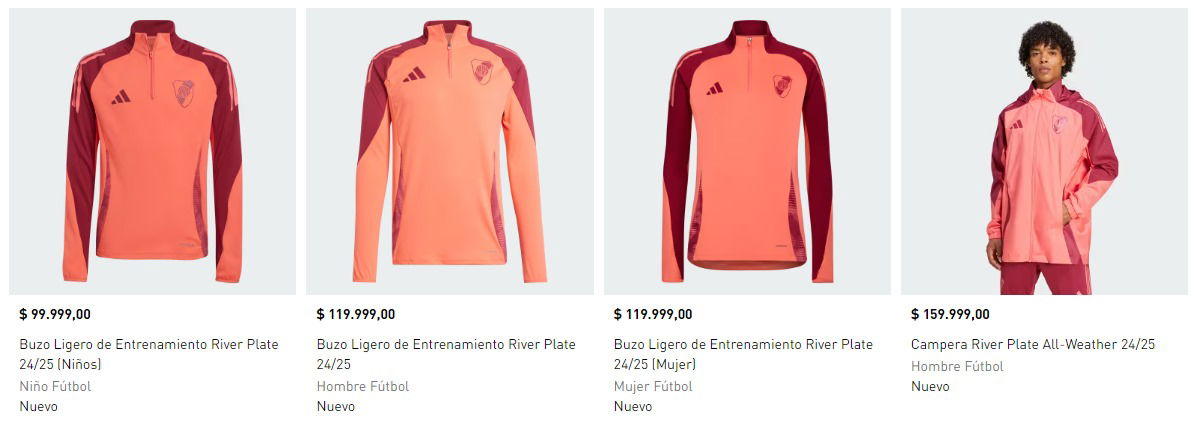Select the $ 99.999,00 price label

tap(55, 314)
